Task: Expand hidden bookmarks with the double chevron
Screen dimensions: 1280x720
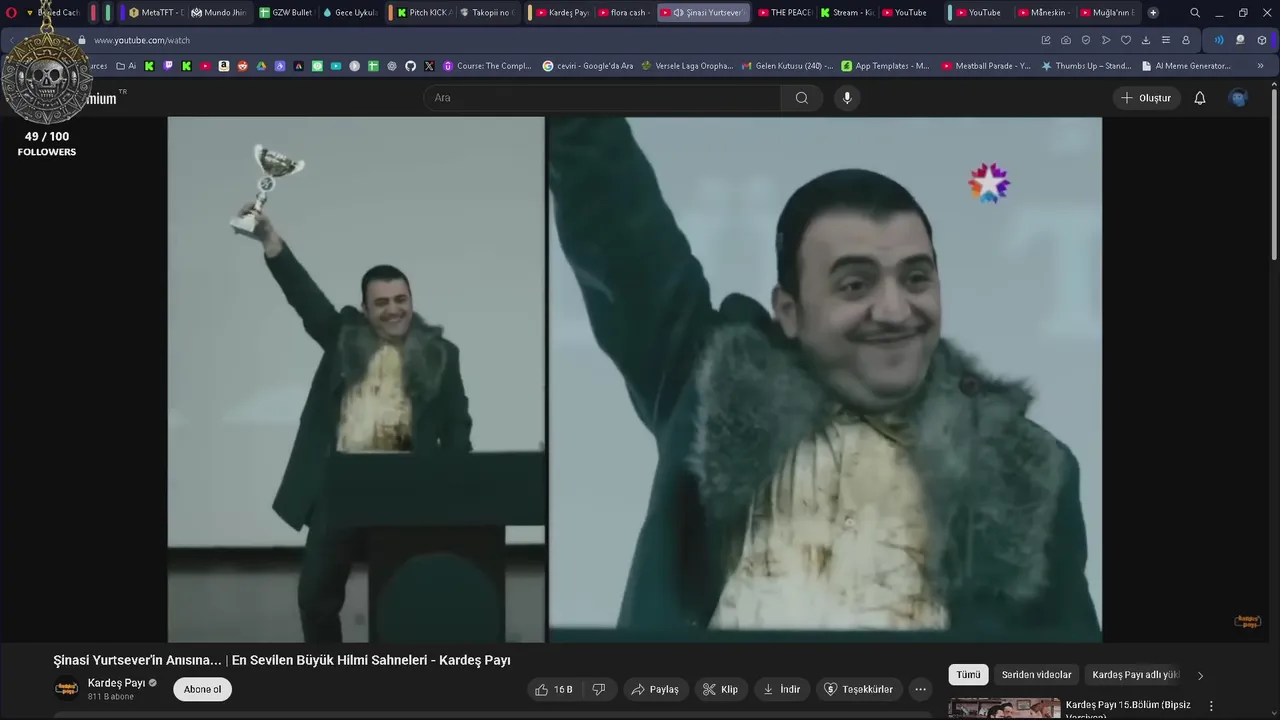Action: coord(1260,66)
